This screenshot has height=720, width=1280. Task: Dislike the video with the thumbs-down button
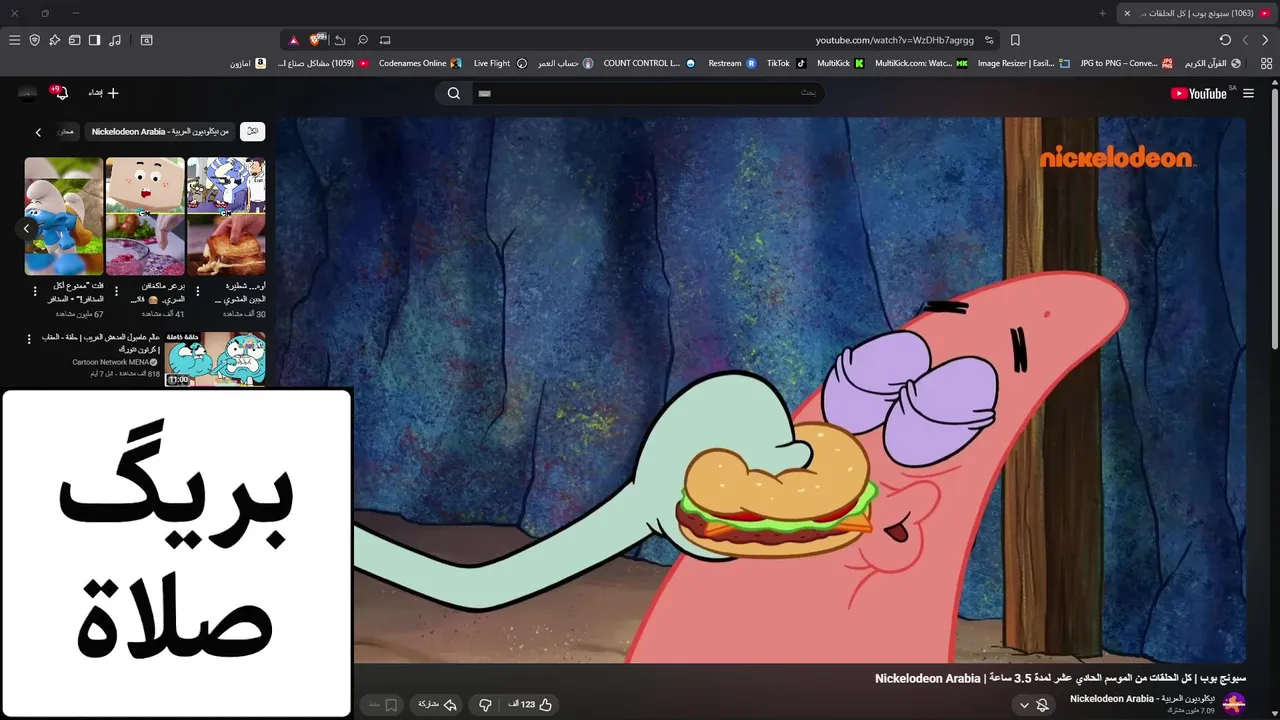coord(486,704)
